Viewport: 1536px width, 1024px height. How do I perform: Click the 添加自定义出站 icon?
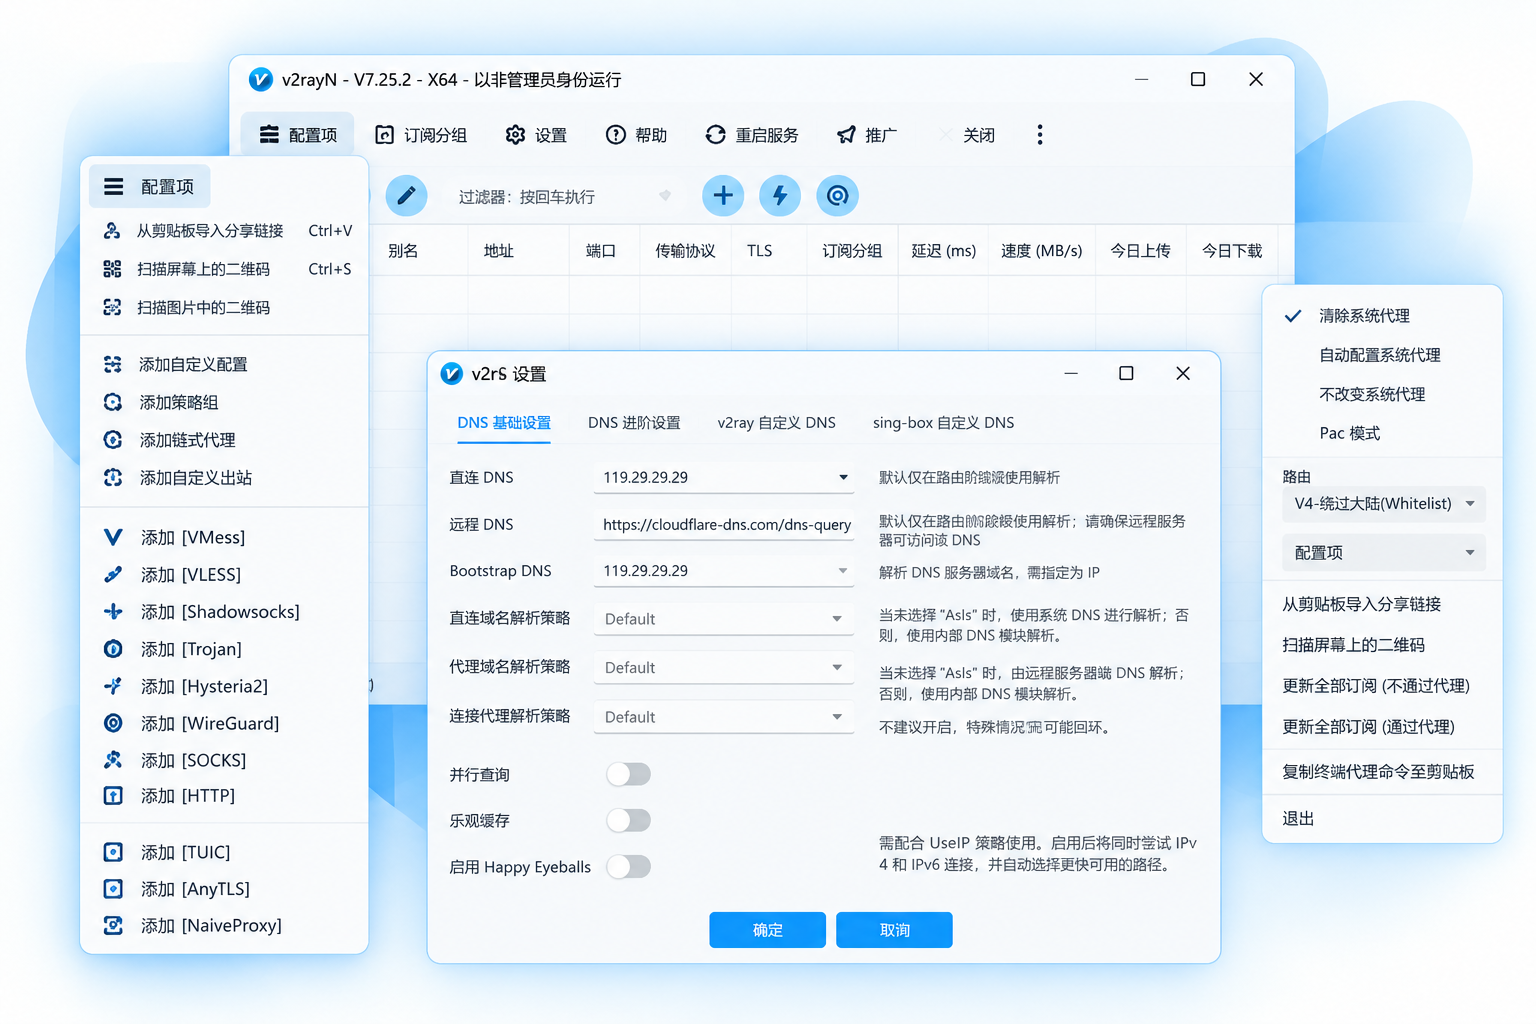pos(113,478)
